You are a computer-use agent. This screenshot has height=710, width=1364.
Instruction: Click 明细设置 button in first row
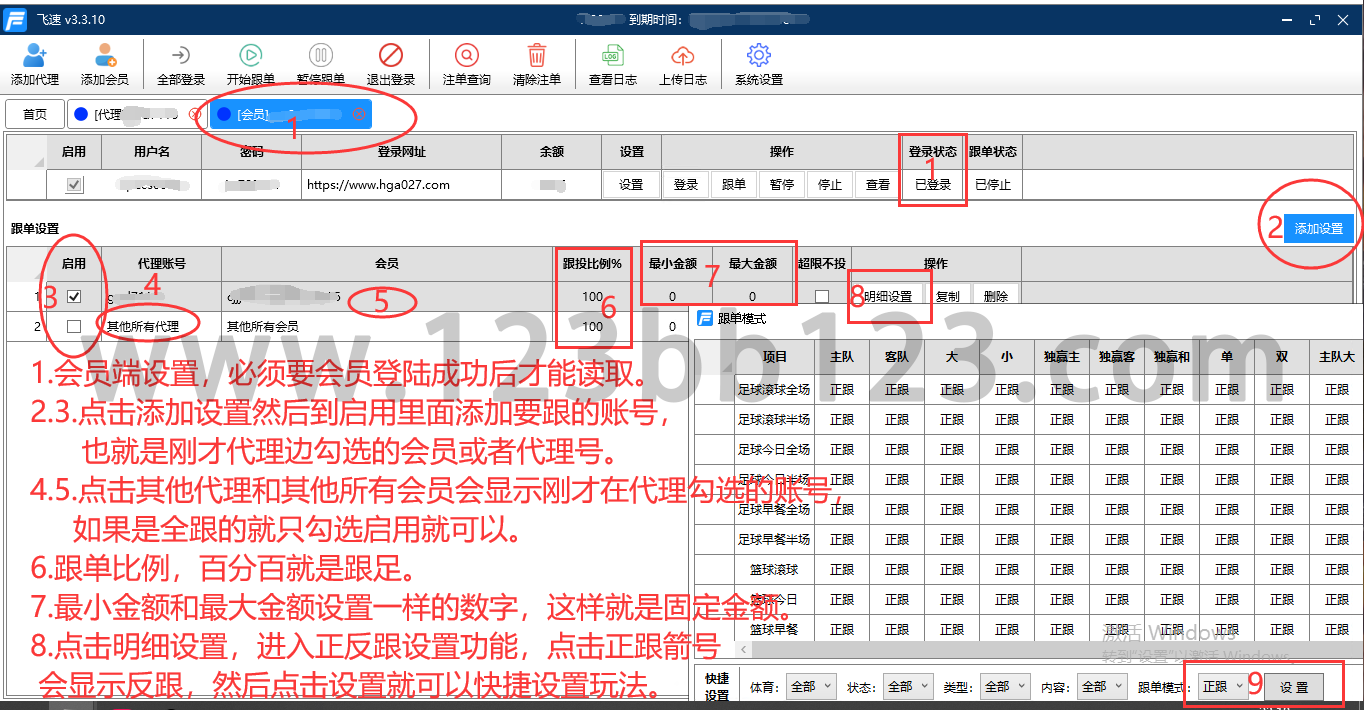coord(887,297)
